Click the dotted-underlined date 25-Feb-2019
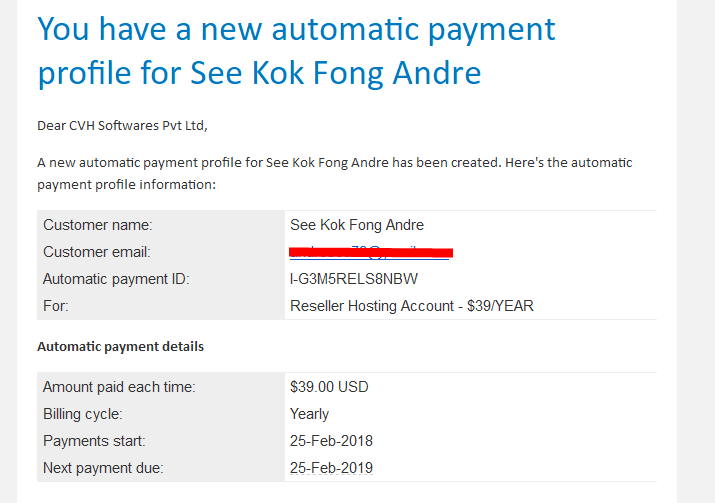Viewport: 715px width, 503px height. (332, 468)
